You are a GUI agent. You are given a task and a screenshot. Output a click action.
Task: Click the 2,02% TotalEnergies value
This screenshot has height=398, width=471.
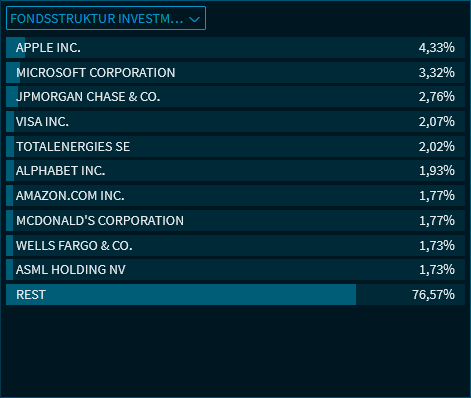click(437, 146)
